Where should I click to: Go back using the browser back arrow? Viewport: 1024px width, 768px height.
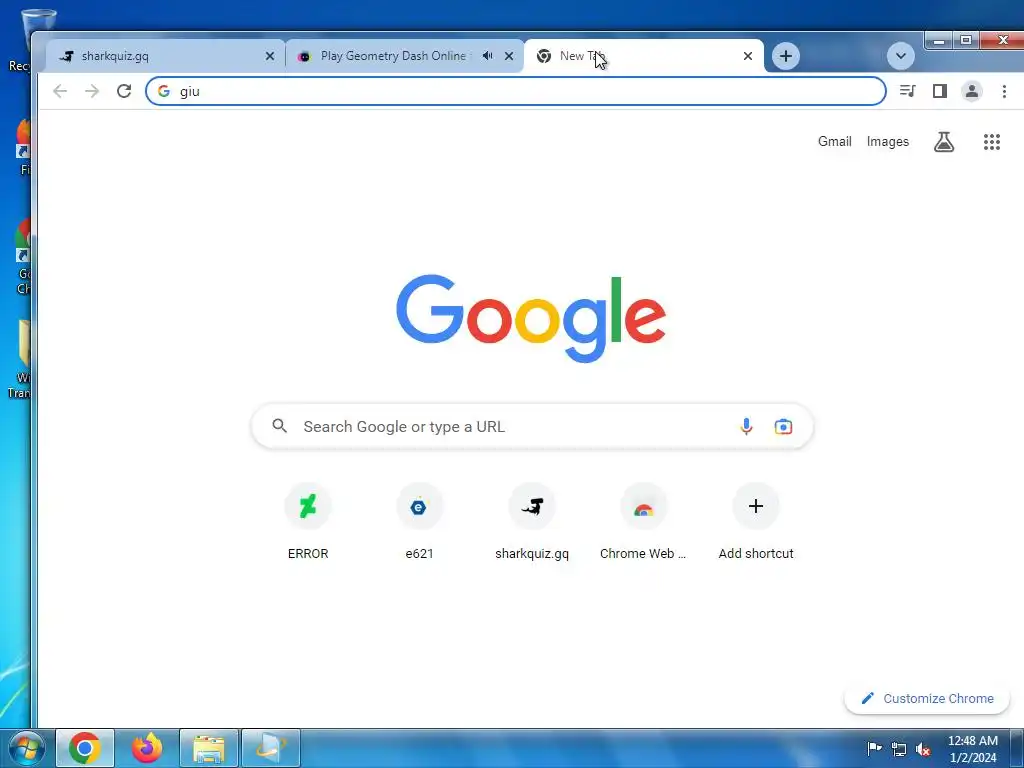(x=60, y=91)
